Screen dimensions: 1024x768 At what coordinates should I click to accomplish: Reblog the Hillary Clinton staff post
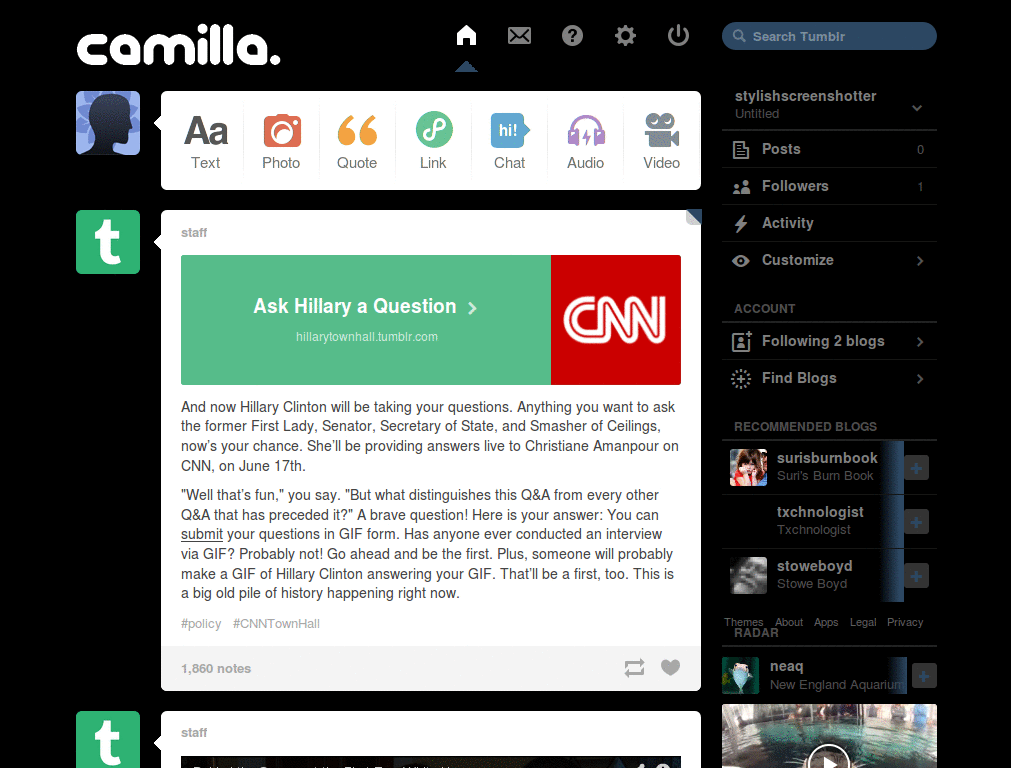coord(634,667)
